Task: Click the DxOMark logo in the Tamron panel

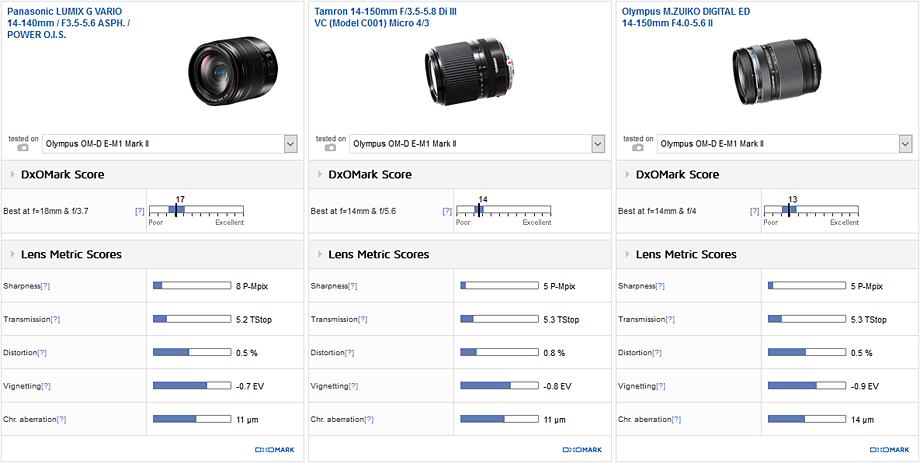Action: [582, 450]
